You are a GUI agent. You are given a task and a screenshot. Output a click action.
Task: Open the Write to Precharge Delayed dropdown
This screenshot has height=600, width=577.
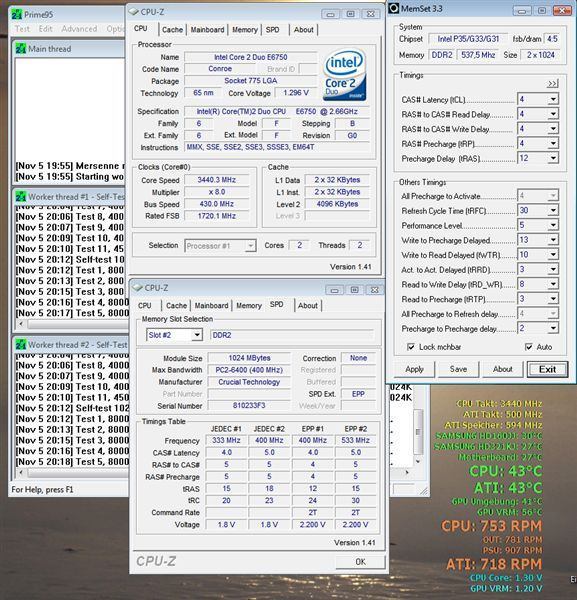553,240
